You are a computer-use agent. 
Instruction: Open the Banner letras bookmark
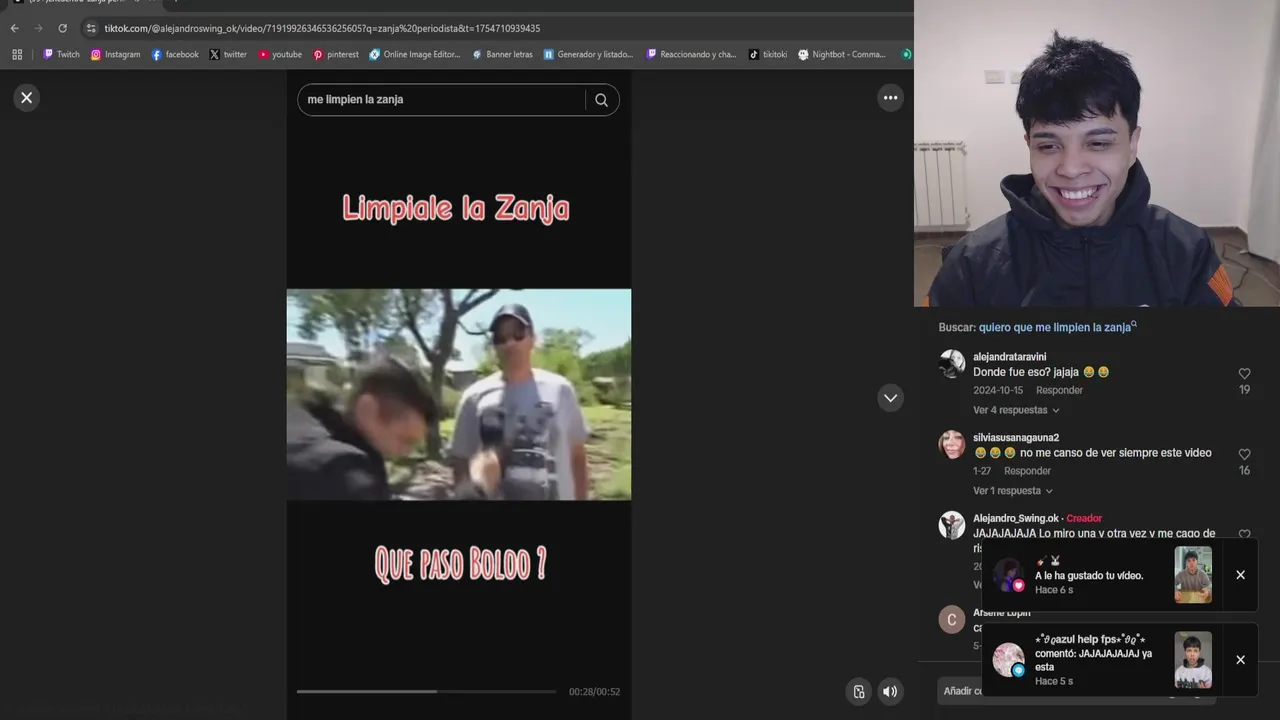[502, 54]
